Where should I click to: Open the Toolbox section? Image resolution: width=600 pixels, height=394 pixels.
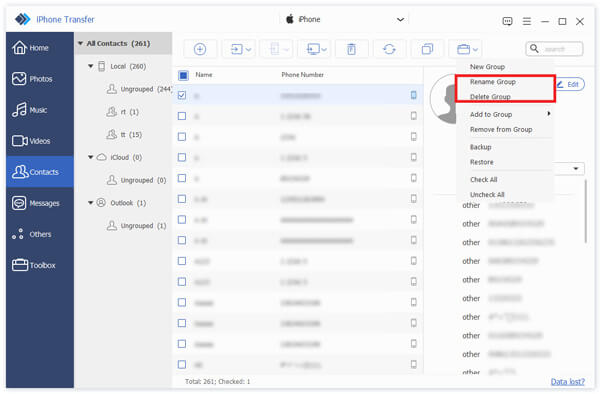pyautogui.click(x=39, y=265)
